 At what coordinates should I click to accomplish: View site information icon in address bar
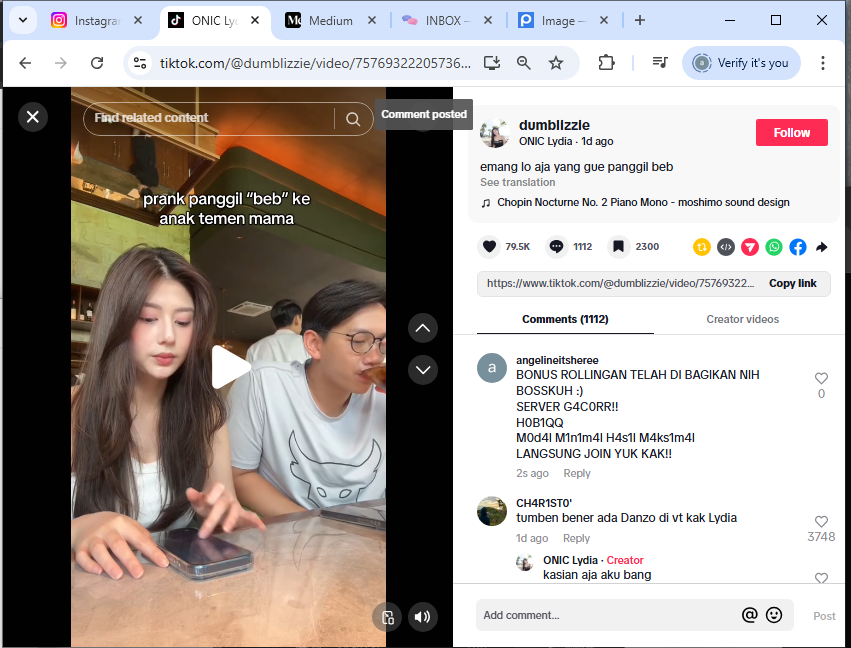pyautogui.click(x=140, y=63)
